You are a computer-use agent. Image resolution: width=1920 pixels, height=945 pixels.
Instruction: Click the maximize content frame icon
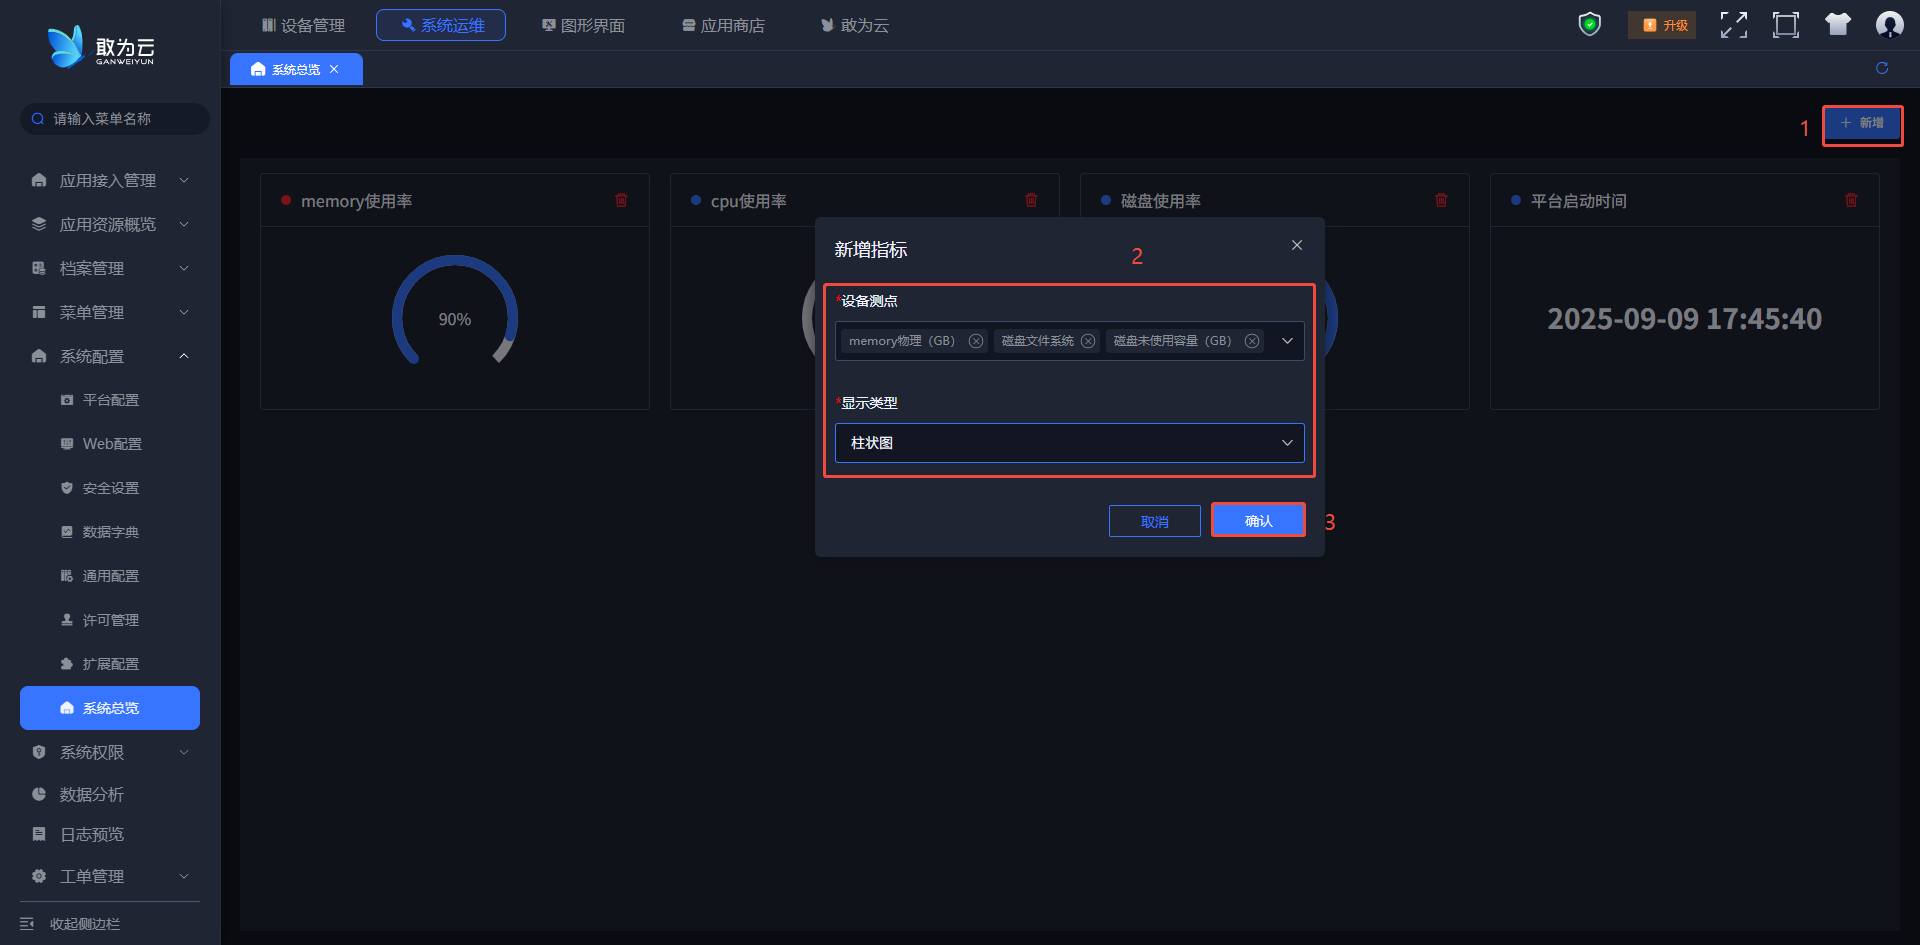tap(1786, 25)
